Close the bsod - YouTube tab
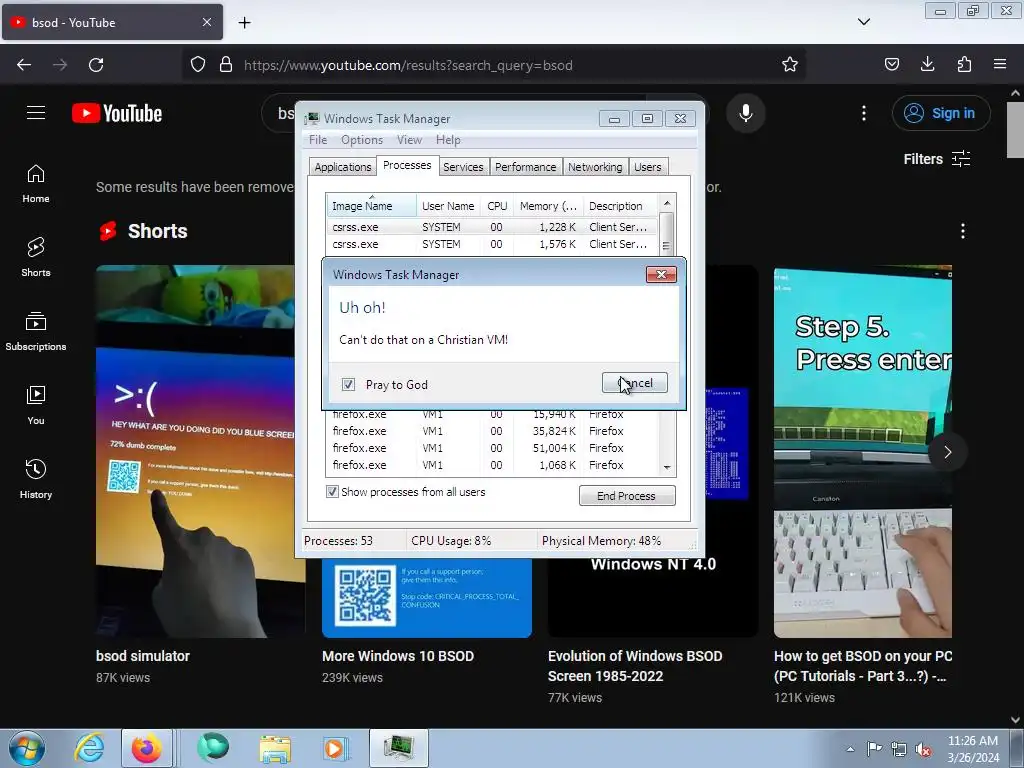This screenshot has width=1024, height=768. tap(207, 22)
